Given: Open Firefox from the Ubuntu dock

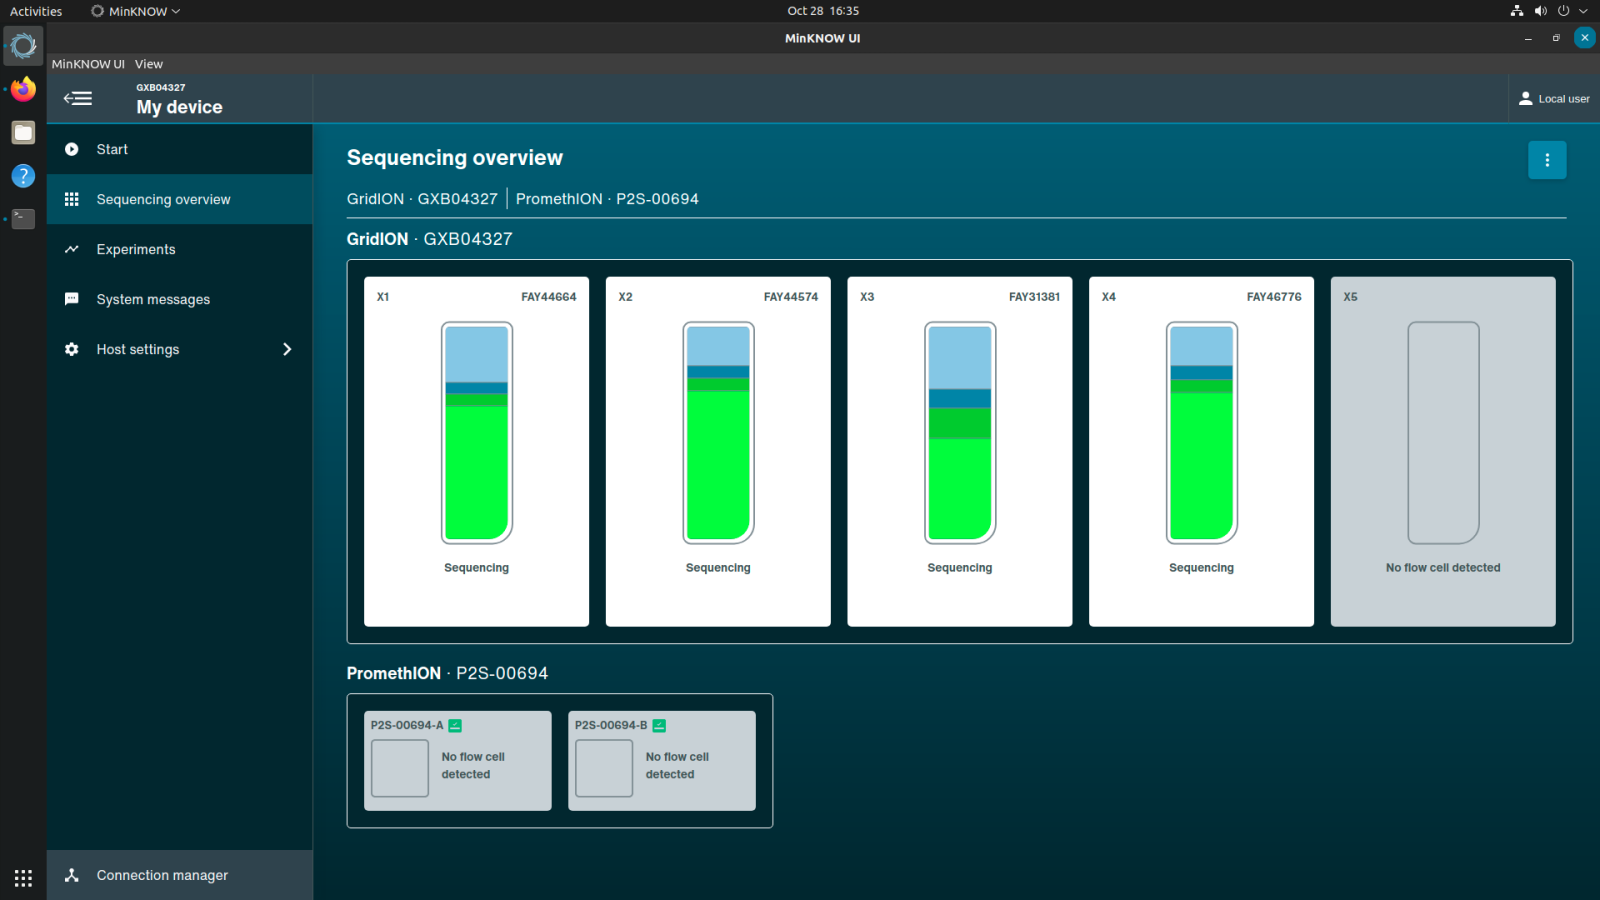Looking at the screenshot, I should [x=23, y=90].
